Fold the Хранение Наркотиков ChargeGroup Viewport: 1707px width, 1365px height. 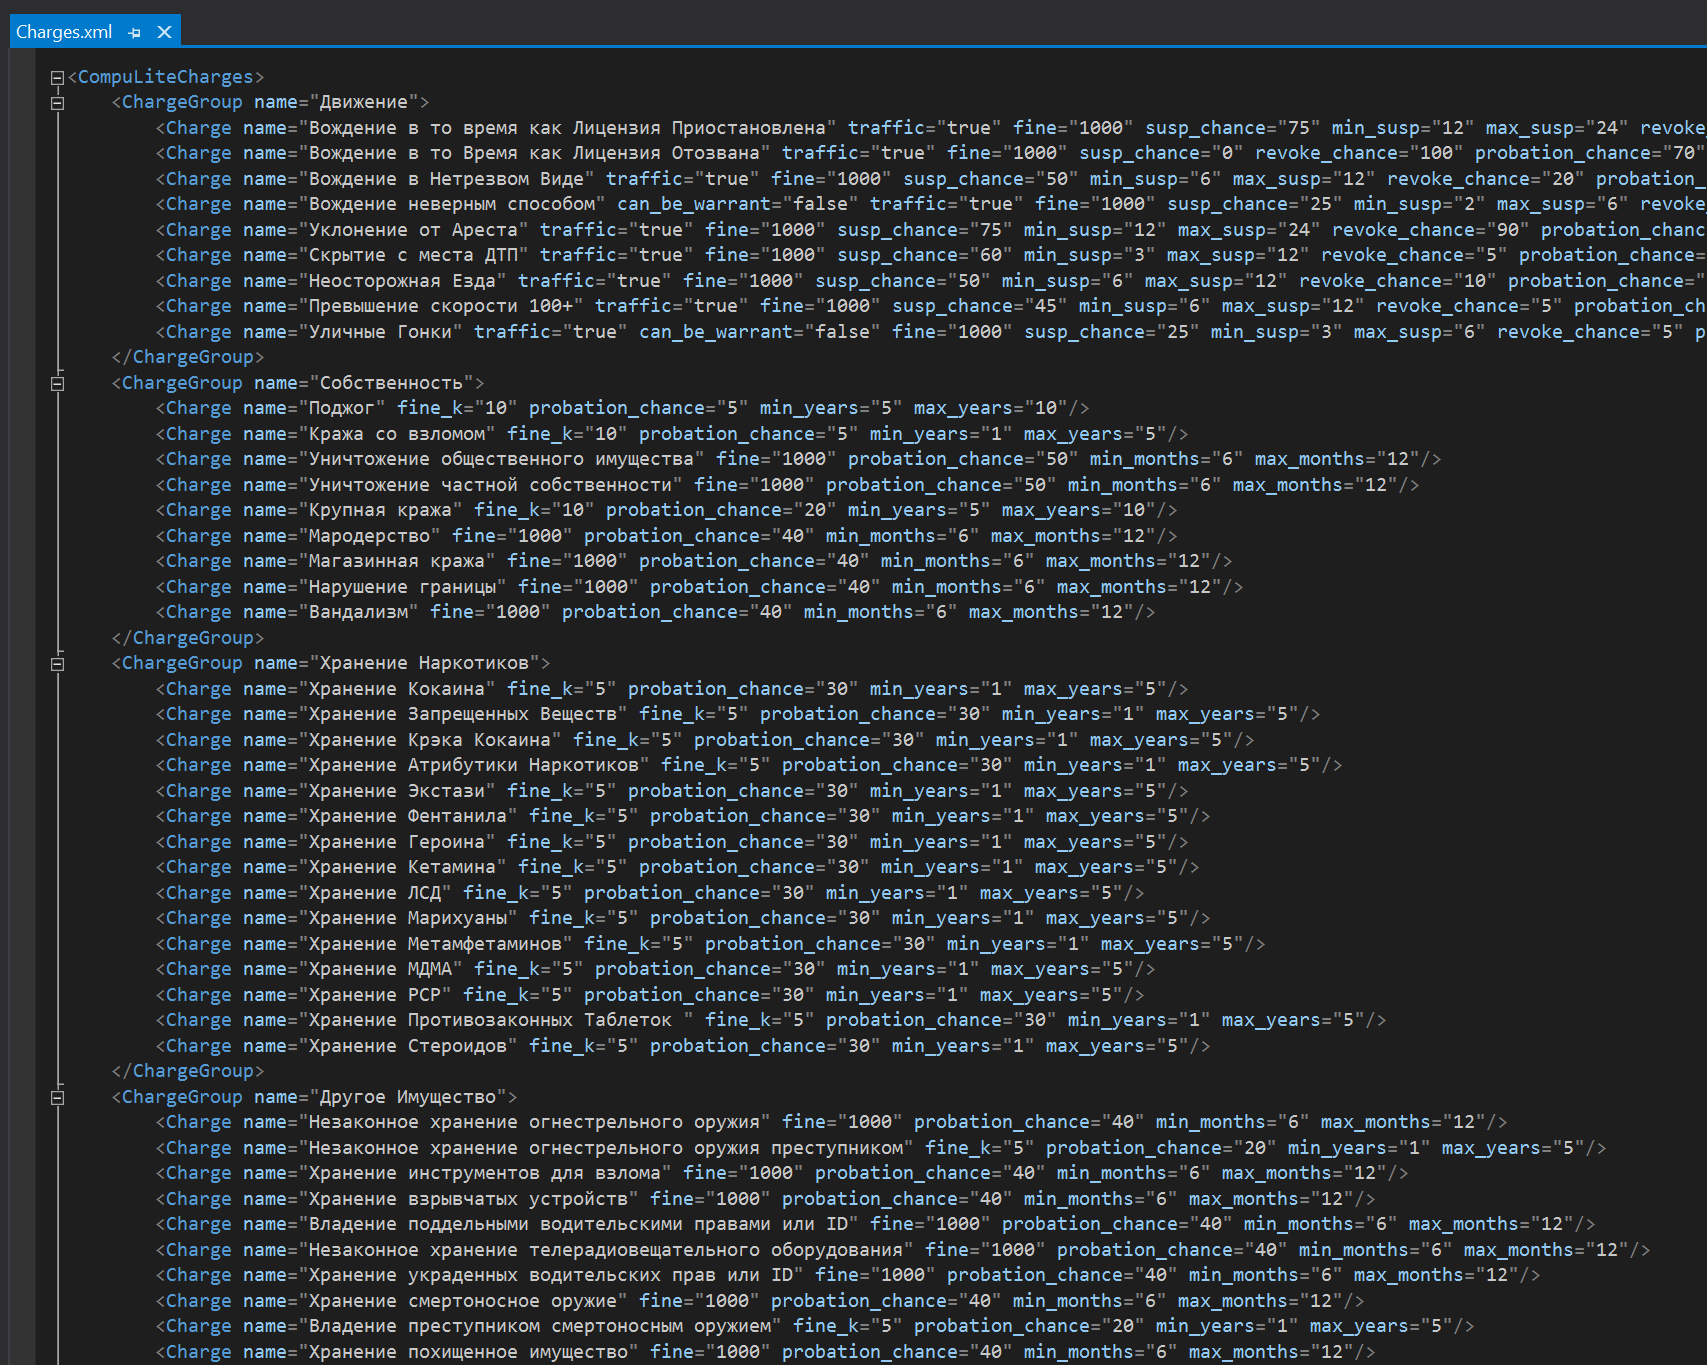click(x=57, y=664)
